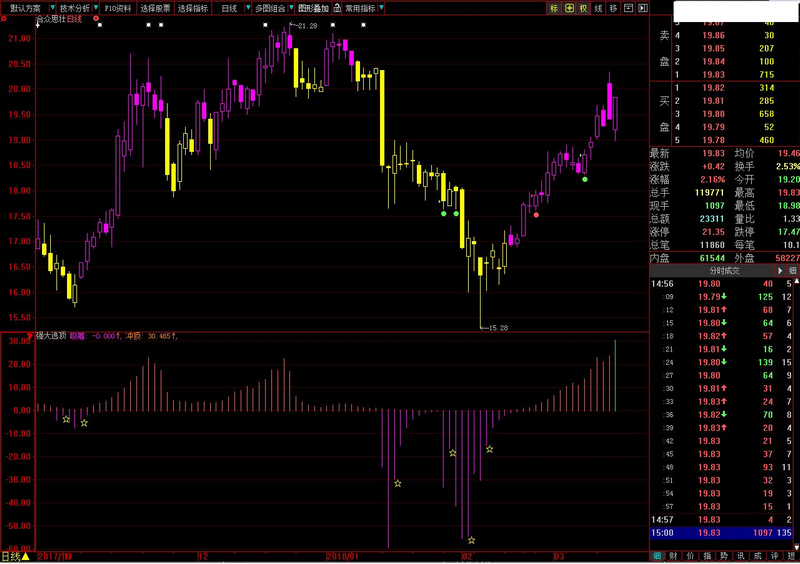
Task: Click the 强大逃顶 indicator title
Action: (x=51, y=336)
